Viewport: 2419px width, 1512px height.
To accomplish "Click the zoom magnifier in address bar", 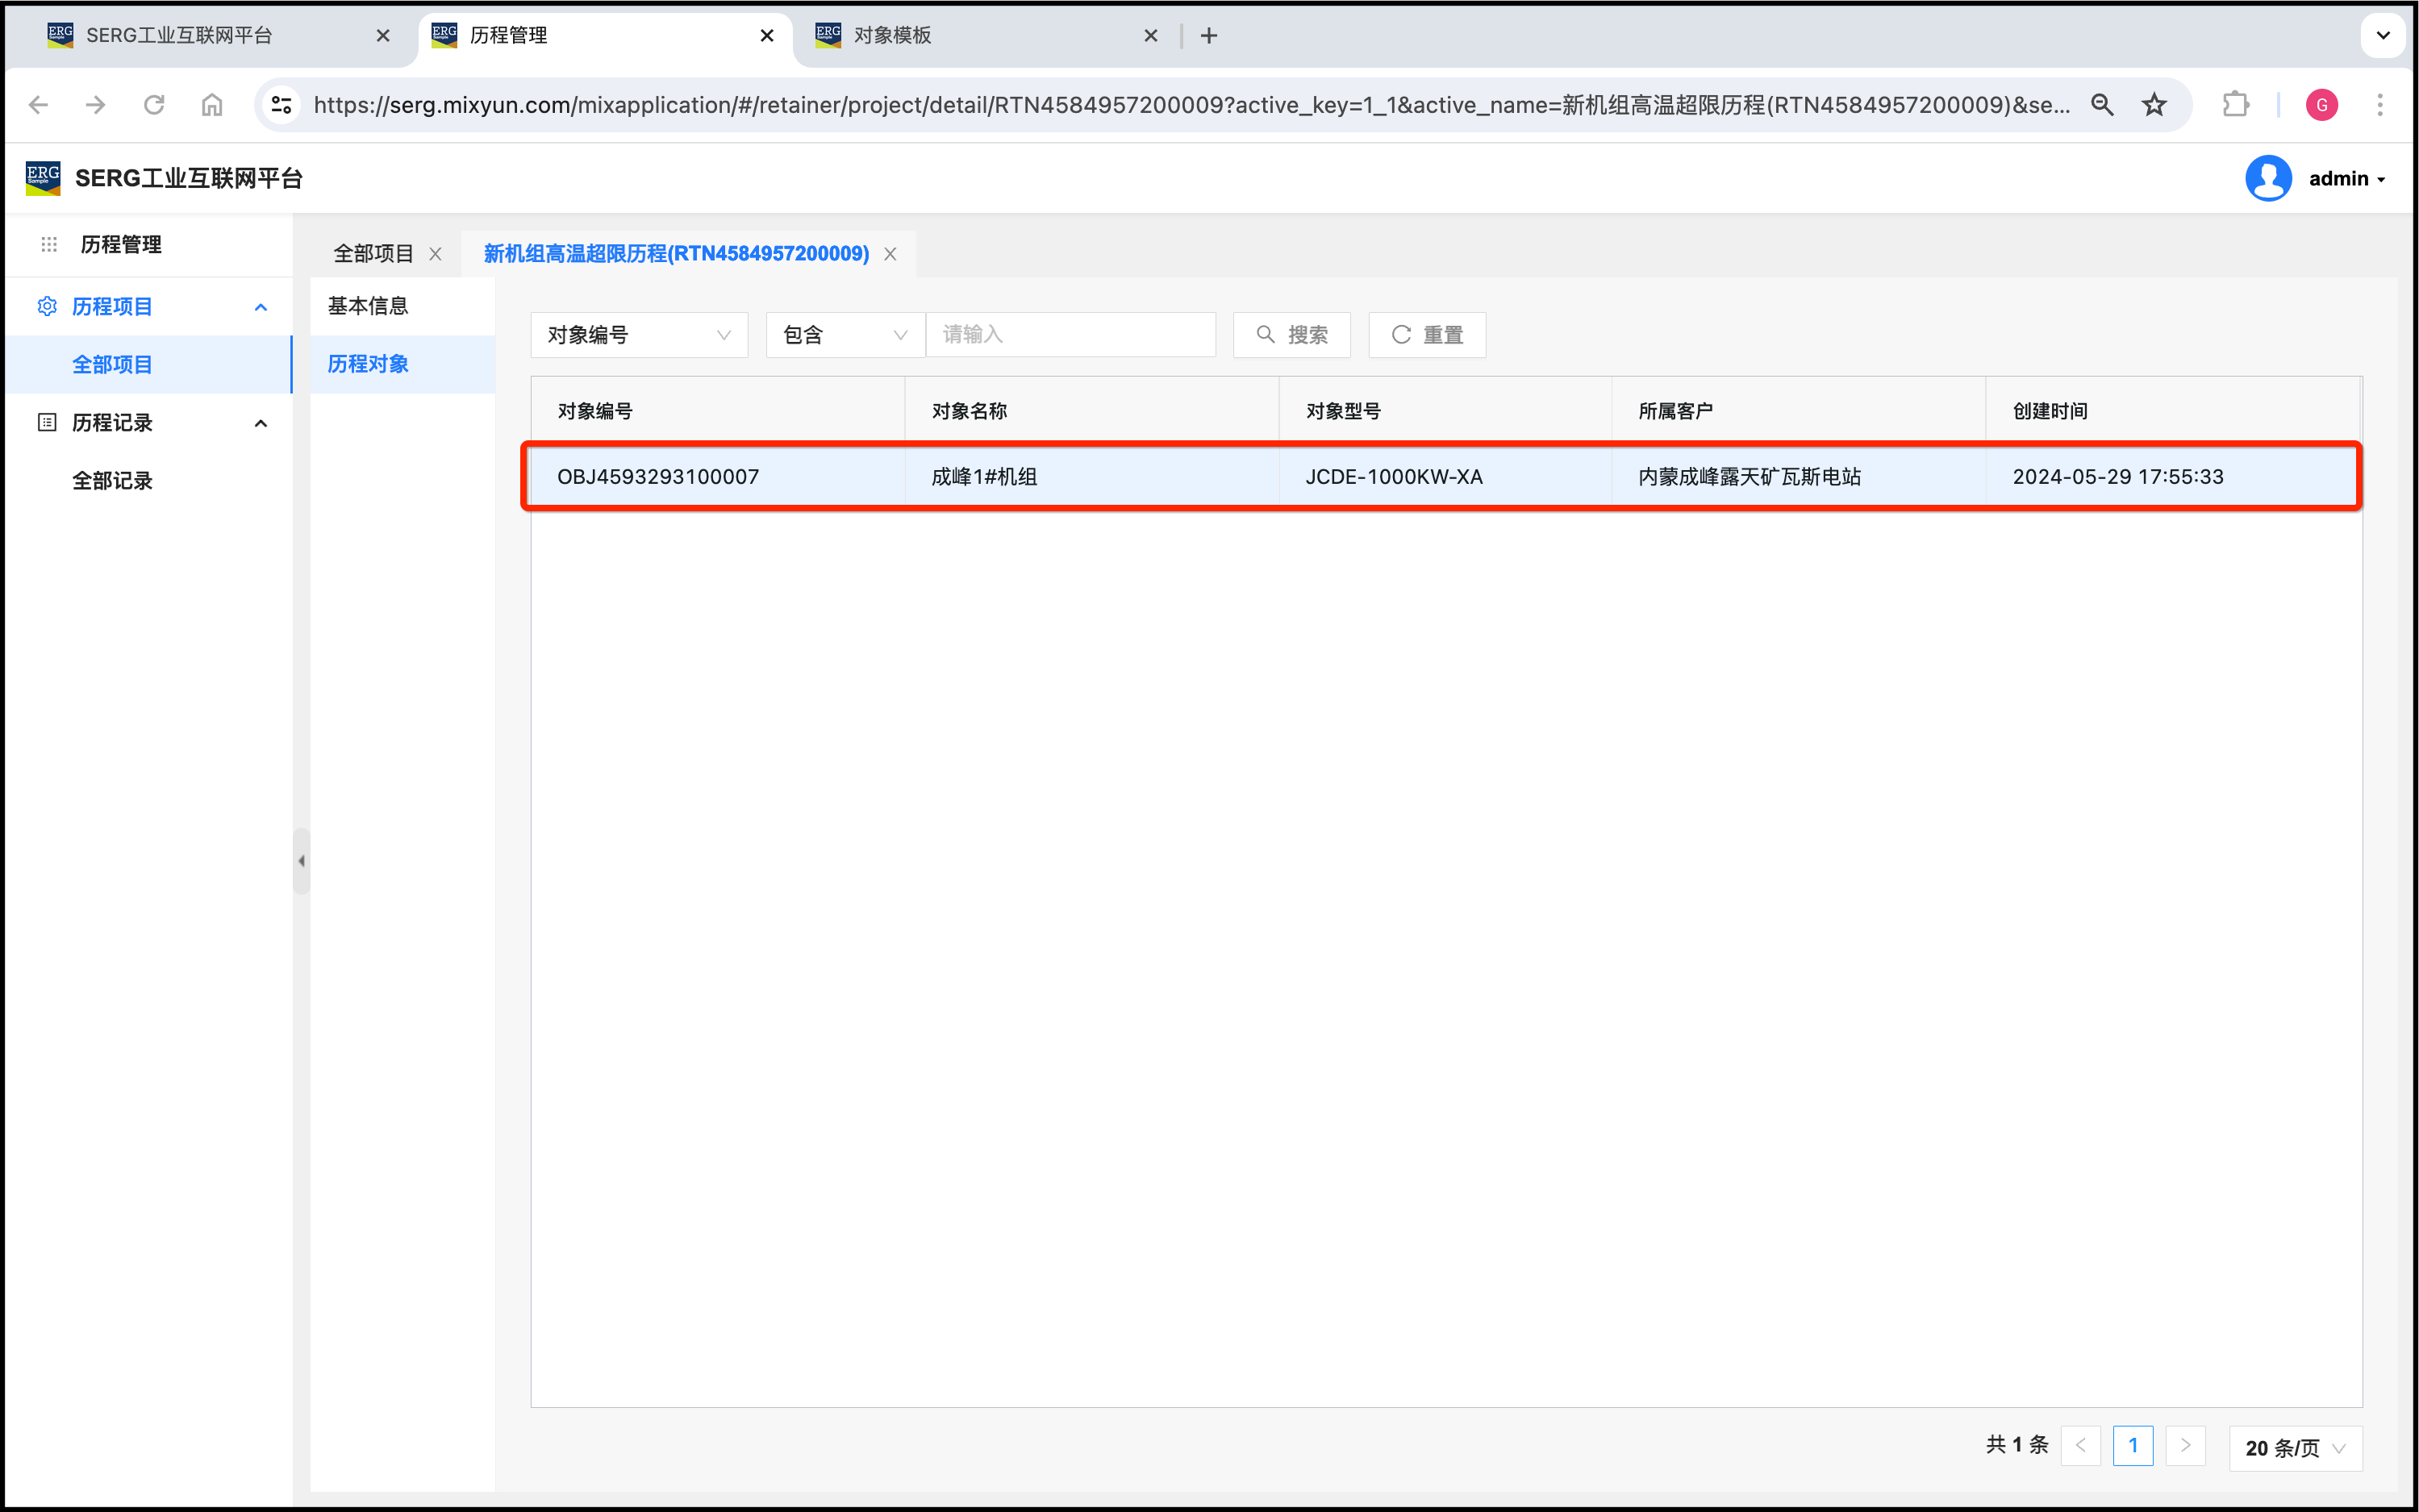I will (2102, 105).
